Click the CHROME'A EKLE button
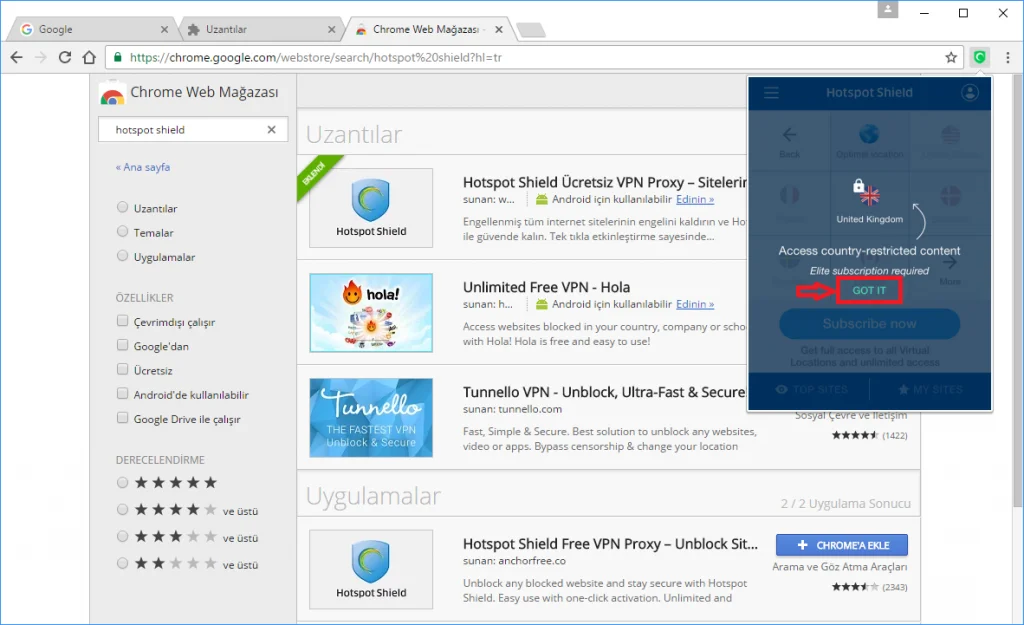 pyautogui.click(x=841, y=545)
